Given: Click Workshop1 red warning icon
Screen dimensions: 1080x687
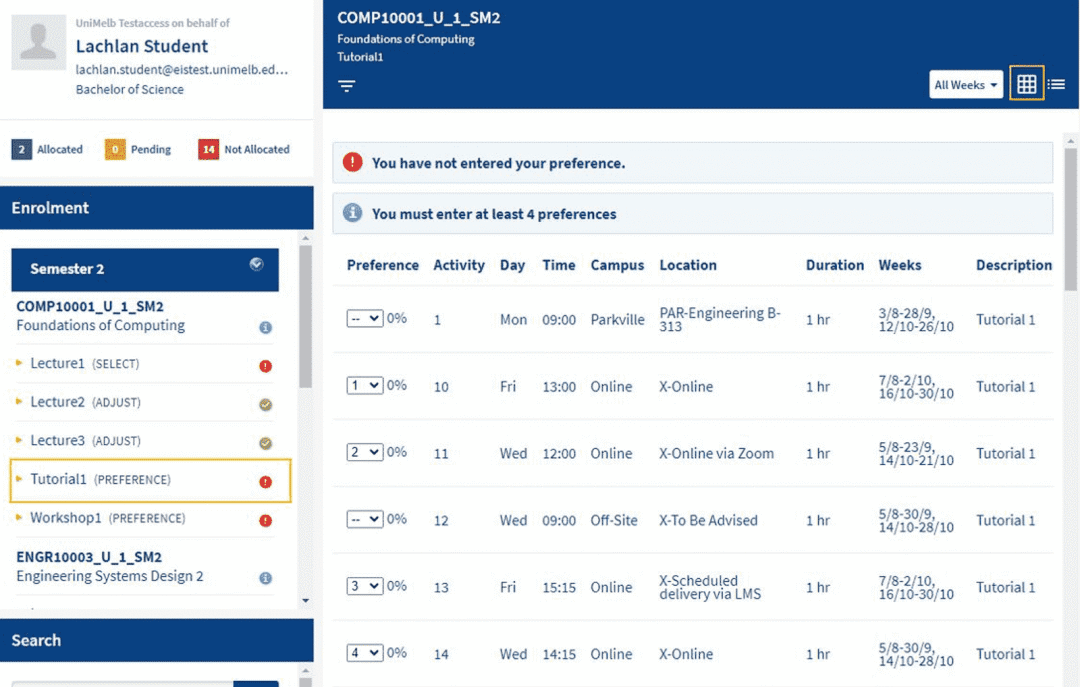Looking at the screenshot, I should point(265,520).
